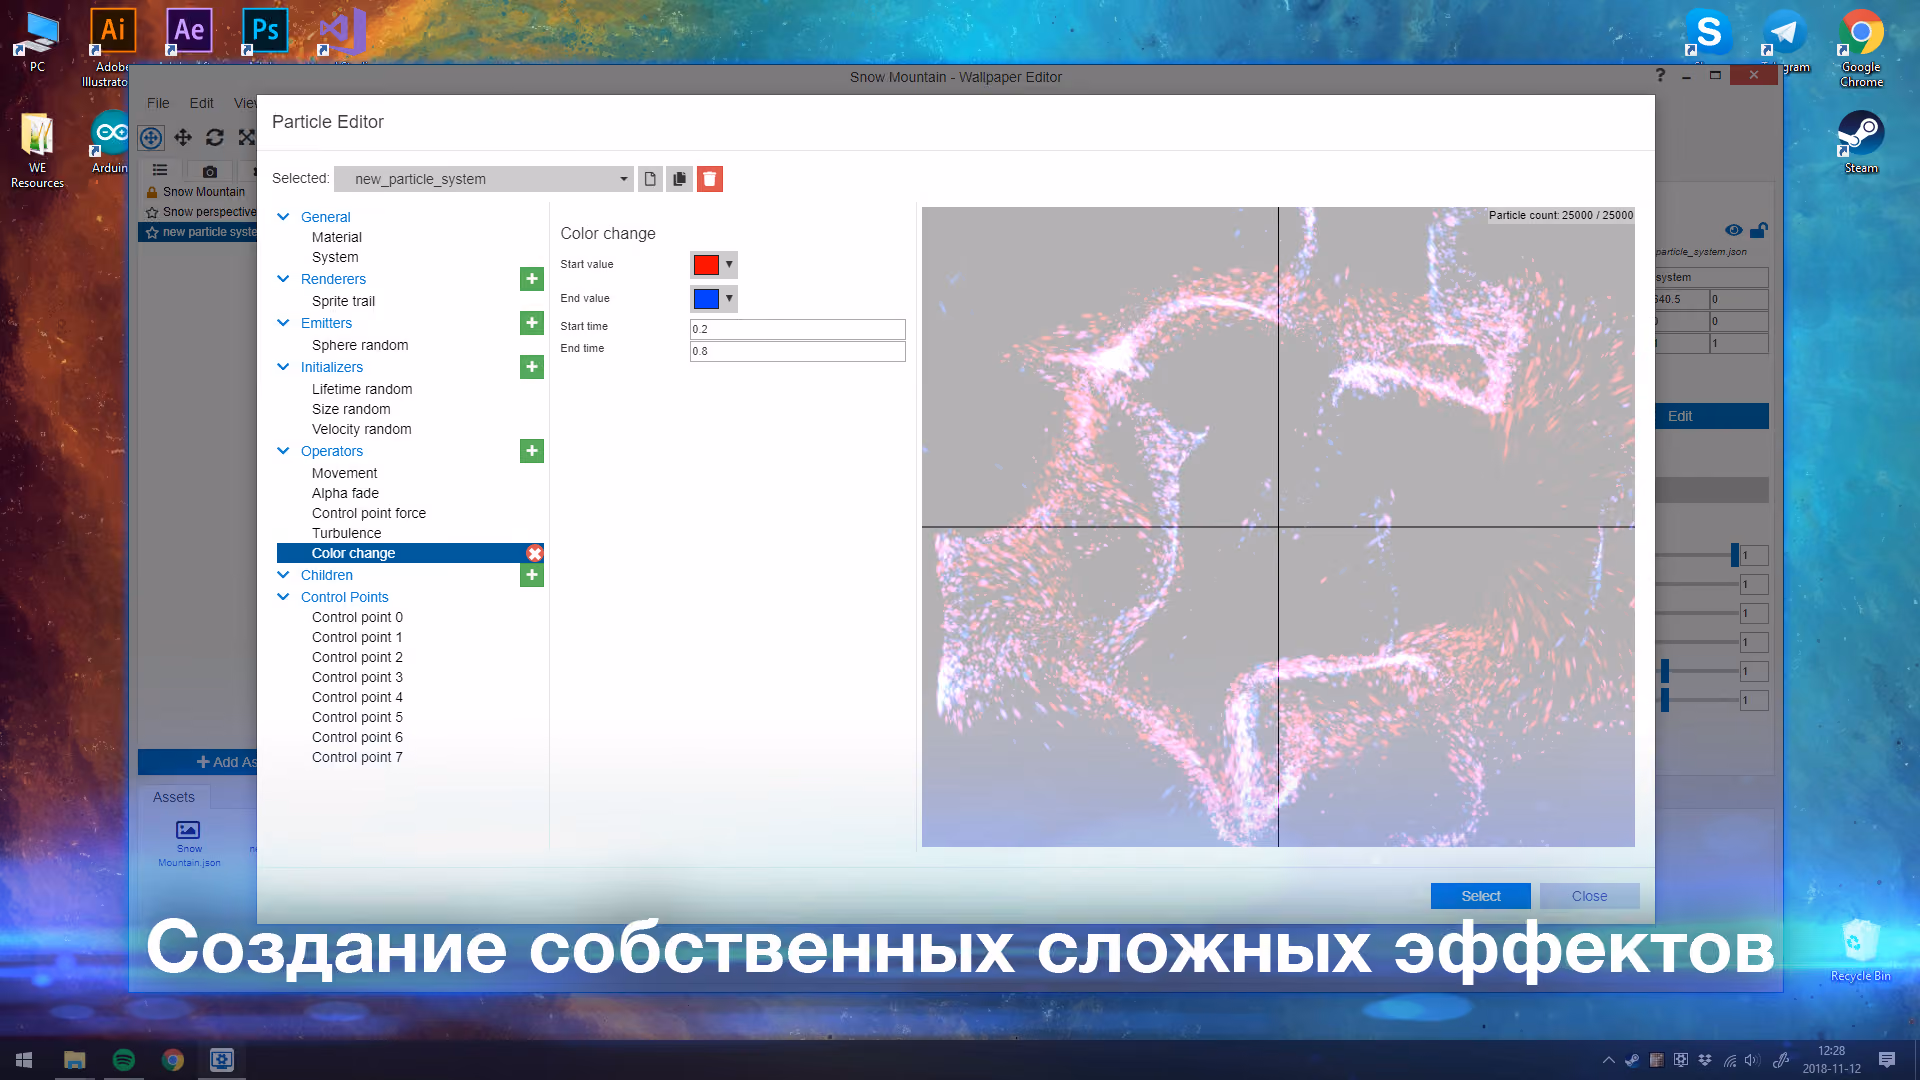
Task: Click the Start time input field
Action: pyautogui.click(x=798, y=329)
